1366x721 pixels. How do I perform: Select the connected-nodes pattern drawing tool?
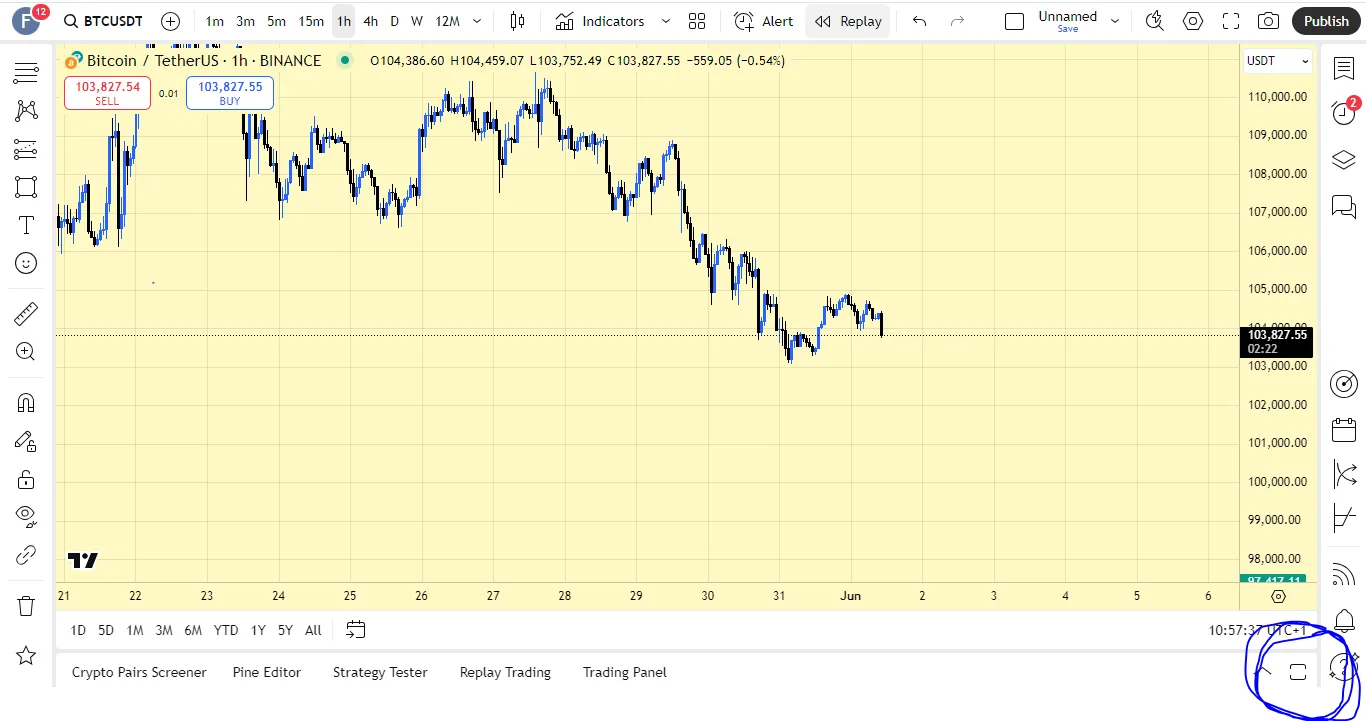coord(26,111)
